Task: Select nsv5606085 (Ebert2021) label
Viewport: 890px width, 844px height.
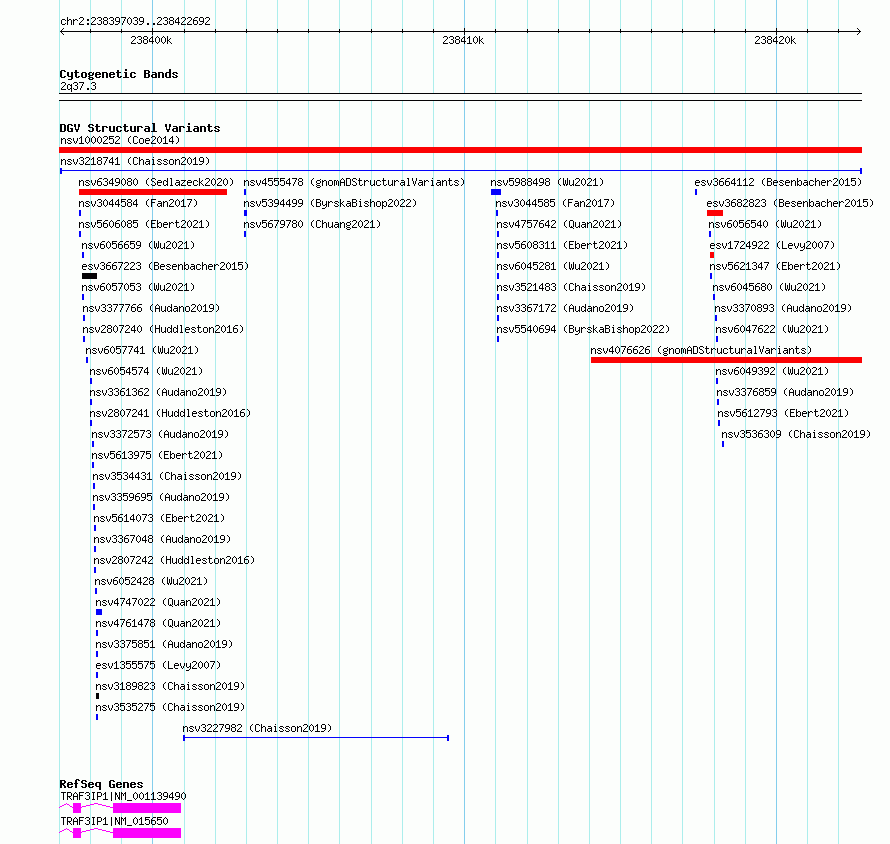Action: (x=144, y=224)
